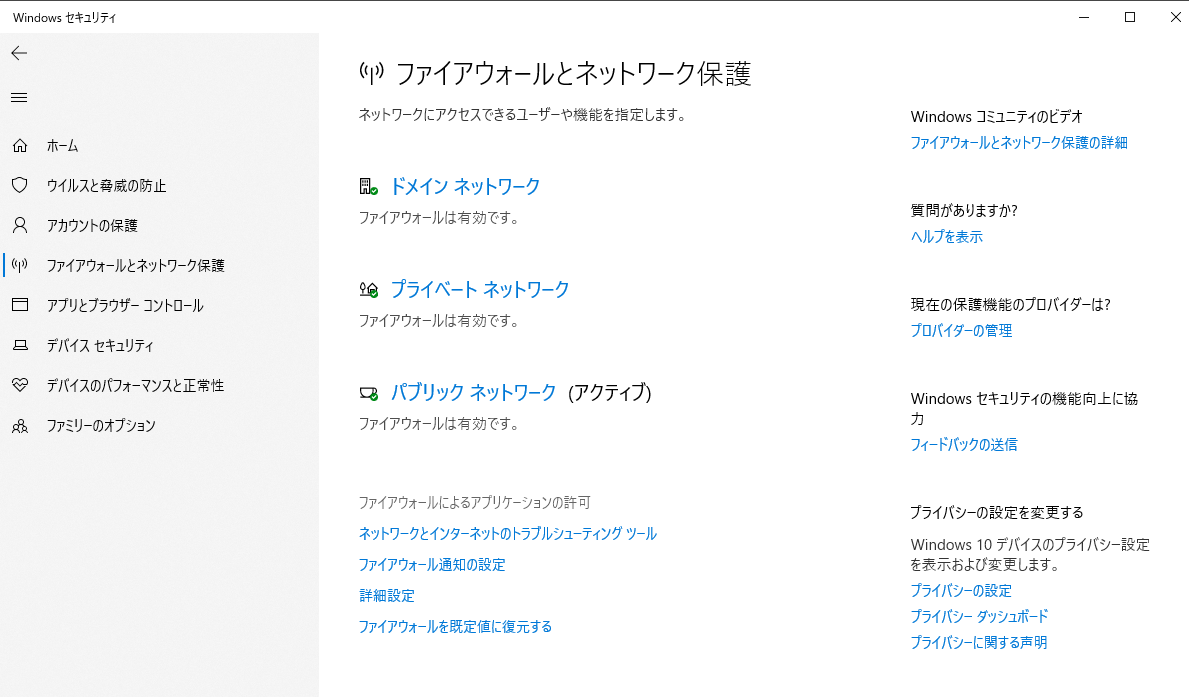Go to アプリとブラウザー コントロール
The width and height of the screenshot is (1189, 697).
[125, 306]
